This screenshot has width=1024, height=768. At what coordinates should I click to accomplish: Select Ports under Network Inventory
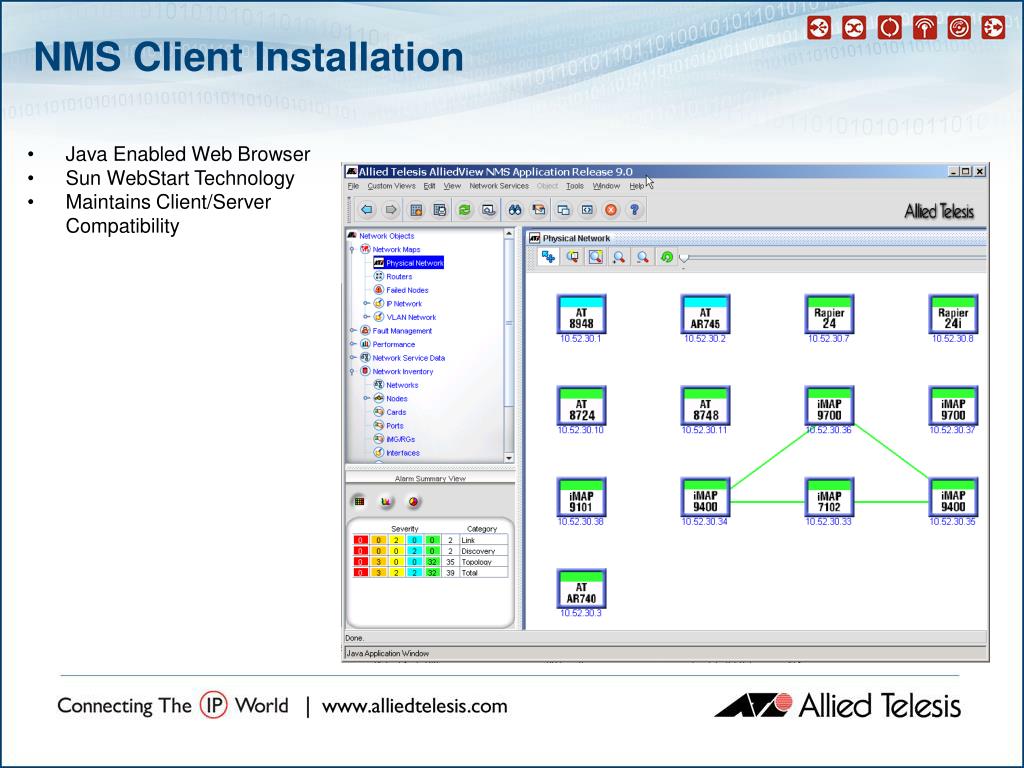coord(394,426)
